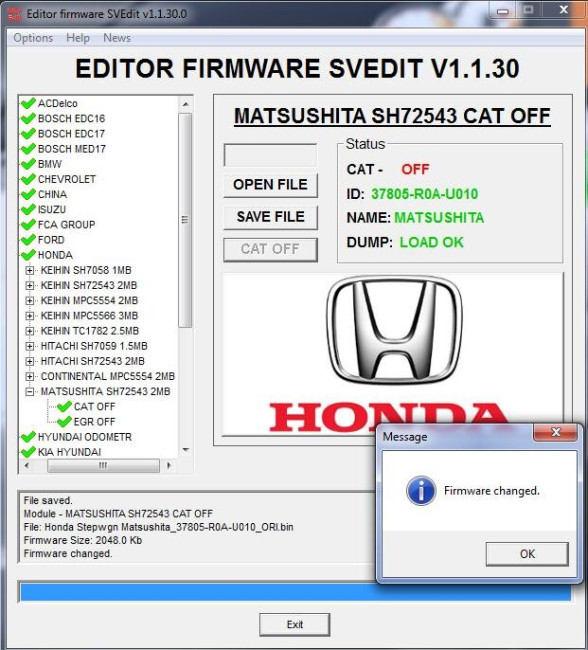
Task: Expand the KEIHIN SH72543 2MB node
Action: click(x=29, y=286)
